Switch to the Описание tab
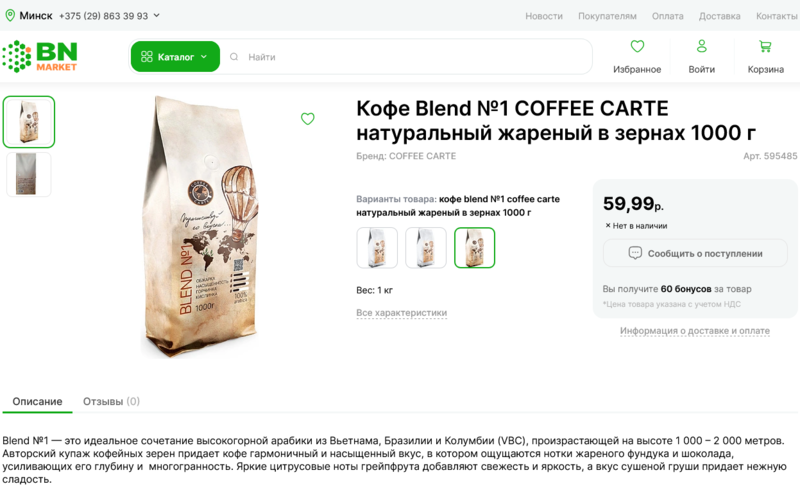 pyautogui.click(x=37, y=401)
